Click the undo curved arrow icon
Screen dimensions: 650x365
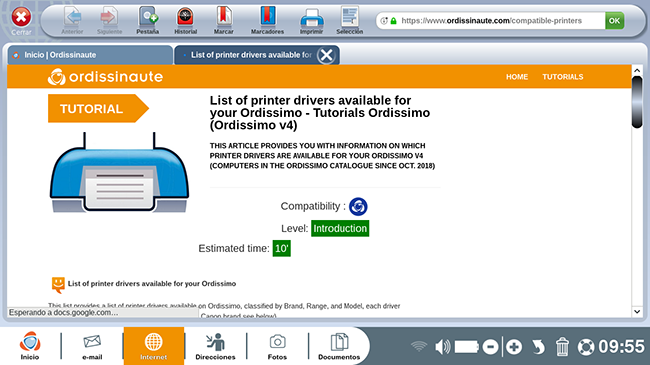pyautogui.click(x=538, y=347)
